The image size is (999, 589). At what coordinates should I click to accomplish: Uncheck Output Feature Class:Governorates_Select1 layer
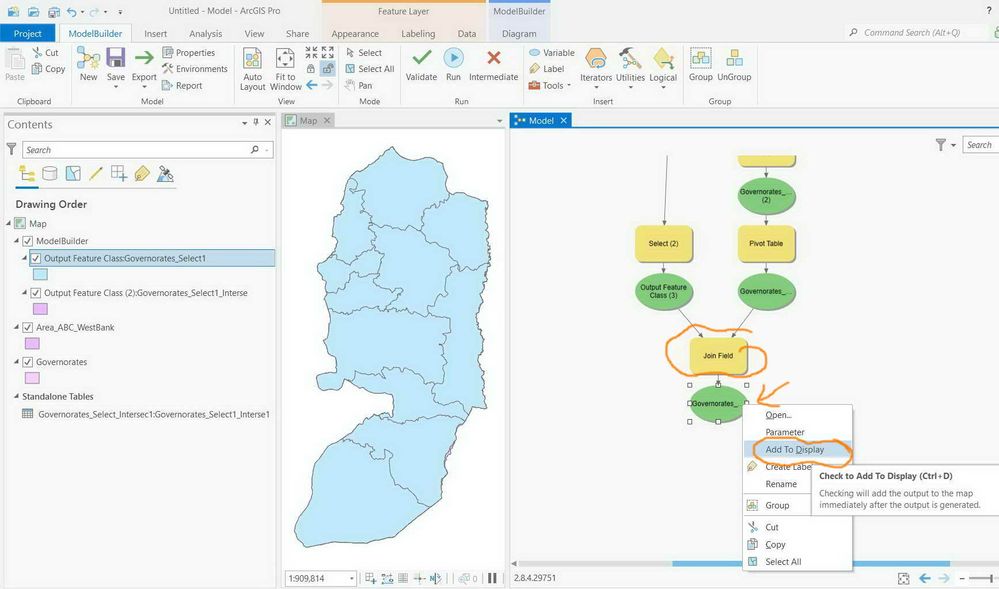click(x=36, y=258)
